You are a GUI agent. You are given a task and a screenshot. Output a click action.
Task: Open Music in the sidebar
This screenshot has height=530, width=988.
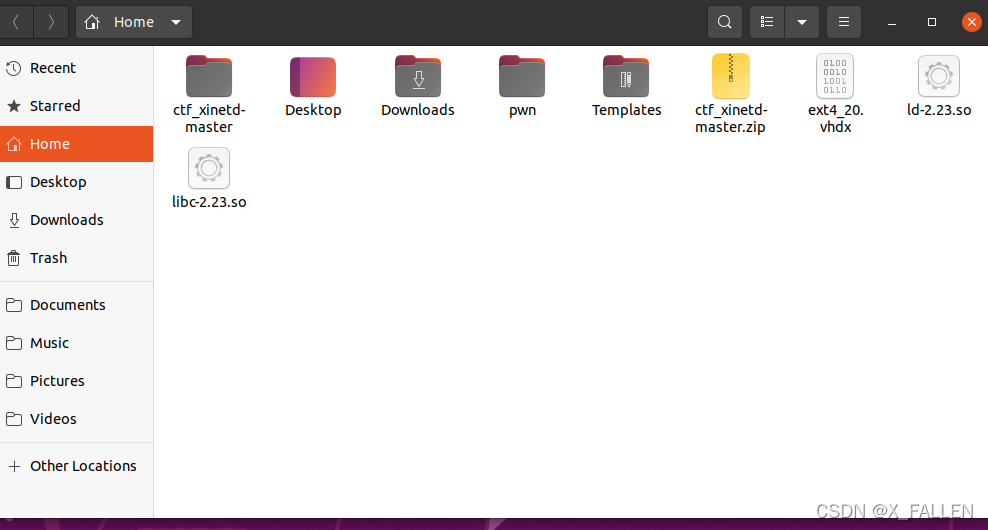(x=76, y=343)
